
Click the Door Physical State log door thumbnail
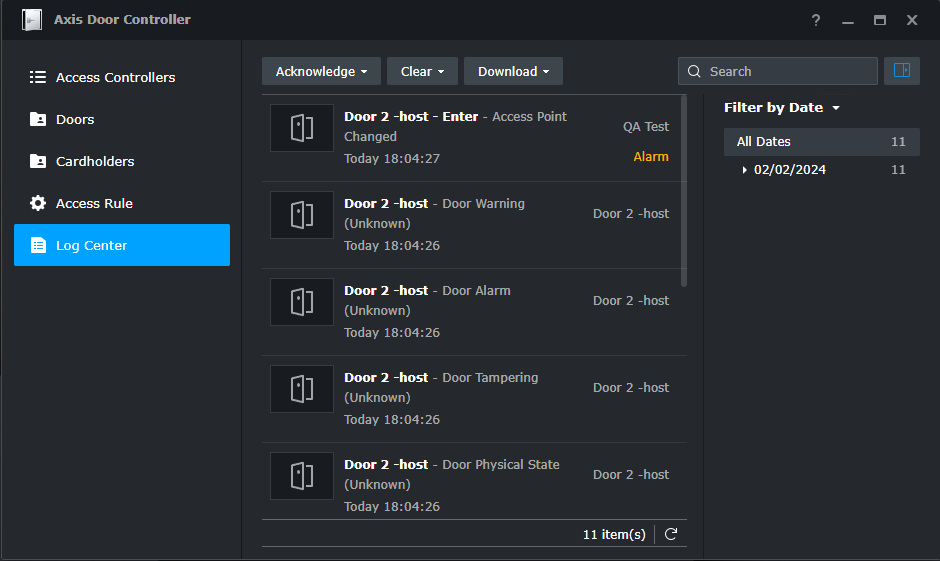(302, 476)
